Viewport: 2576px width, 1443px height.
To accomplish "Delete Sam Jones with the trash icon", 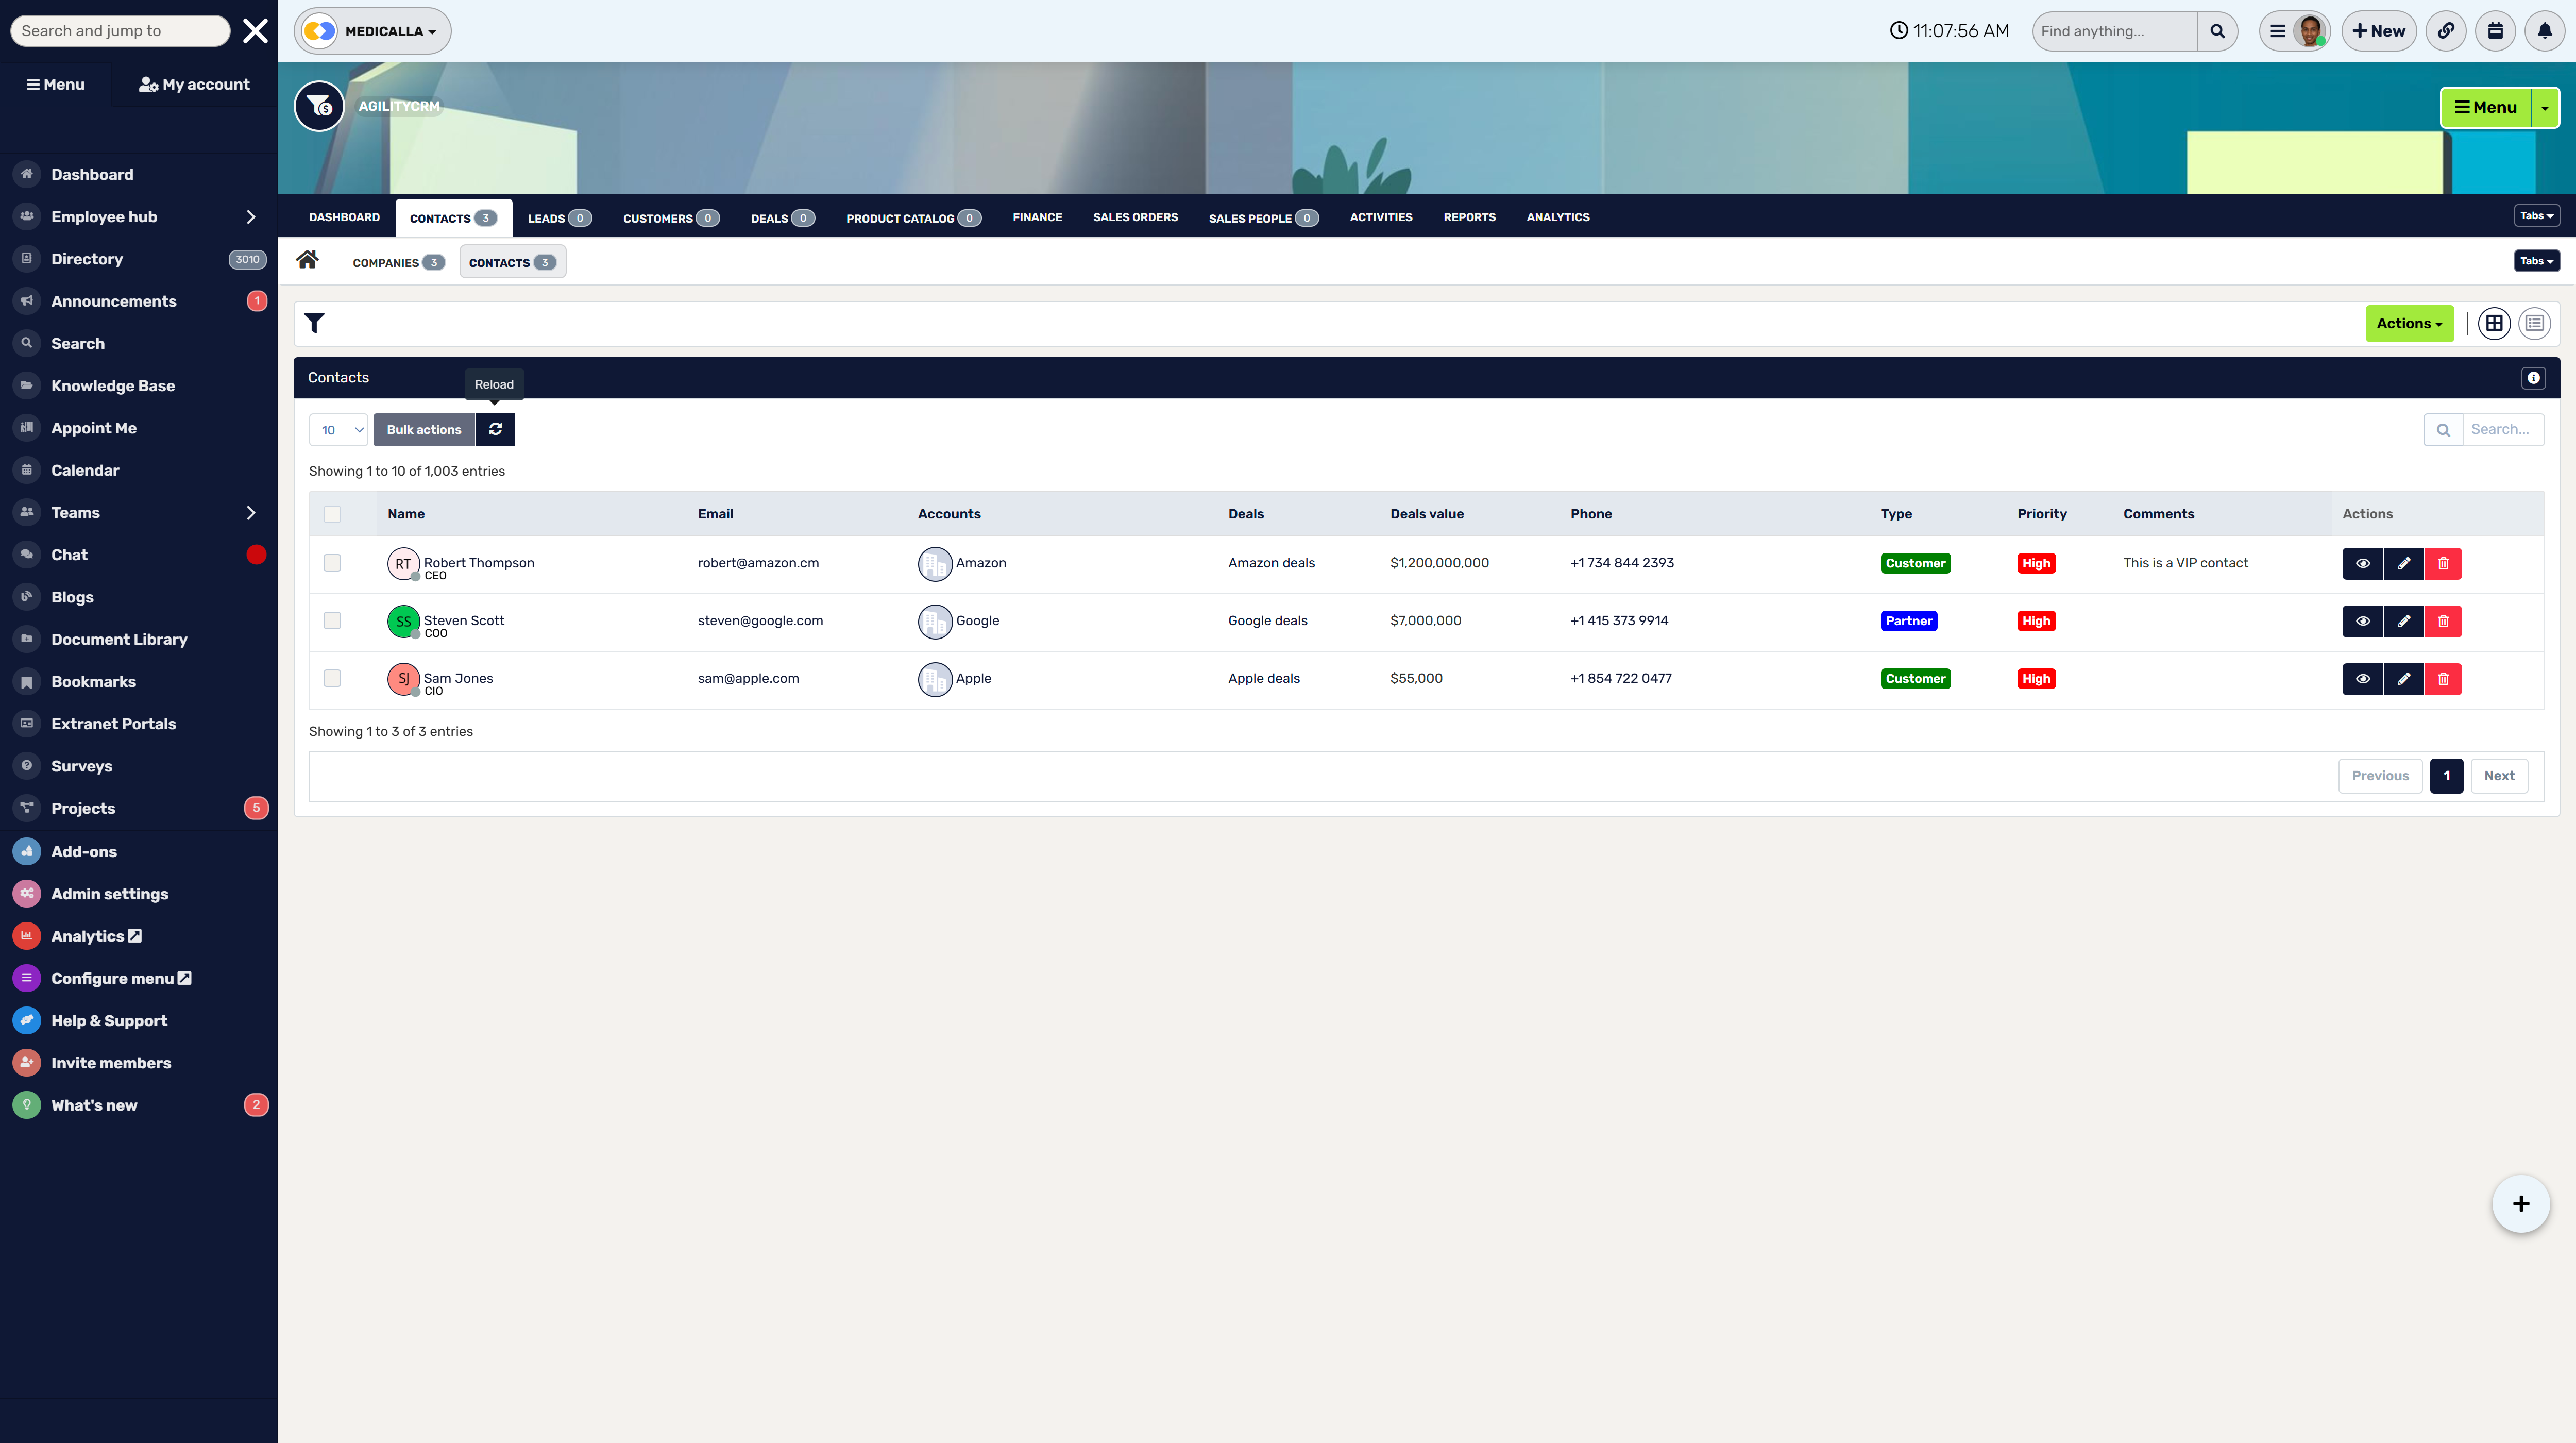I will (2444, 678).
